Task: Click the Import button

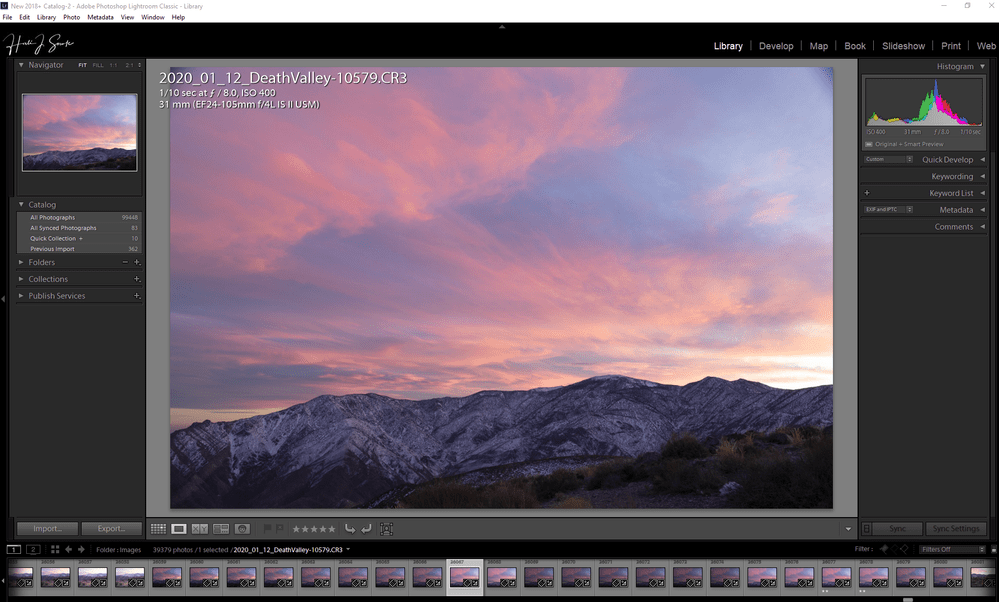Action: click(x=46, y=528)
